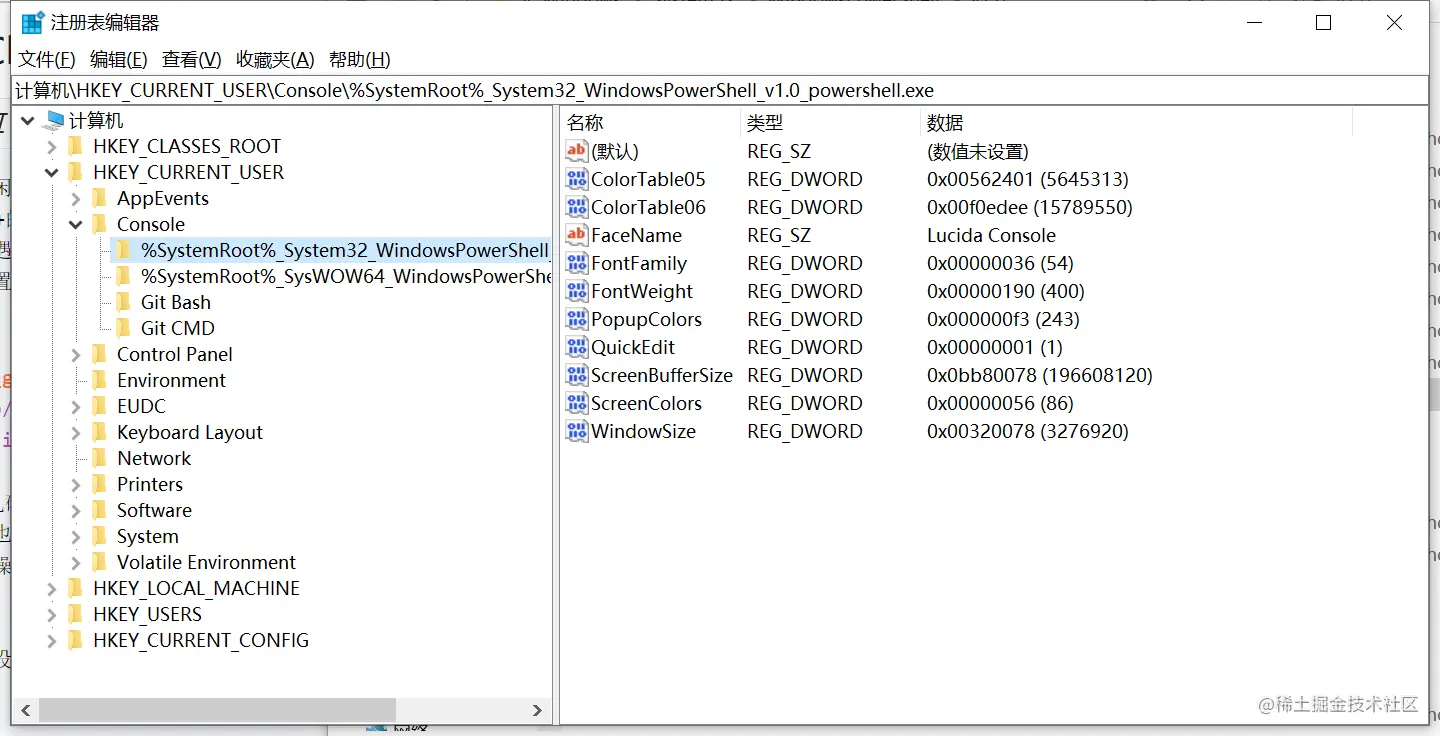This screenshot has width=1440, height=736.
Task: Click the Registry Editor app icon in title bar
Action: pyautogui.click(x=32, y=23)
